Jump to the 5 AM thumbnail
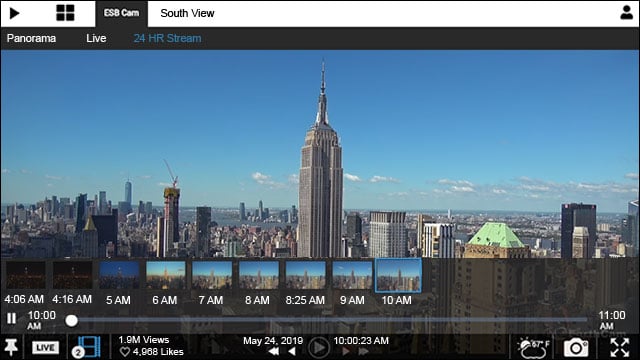 tap(119, 275)
